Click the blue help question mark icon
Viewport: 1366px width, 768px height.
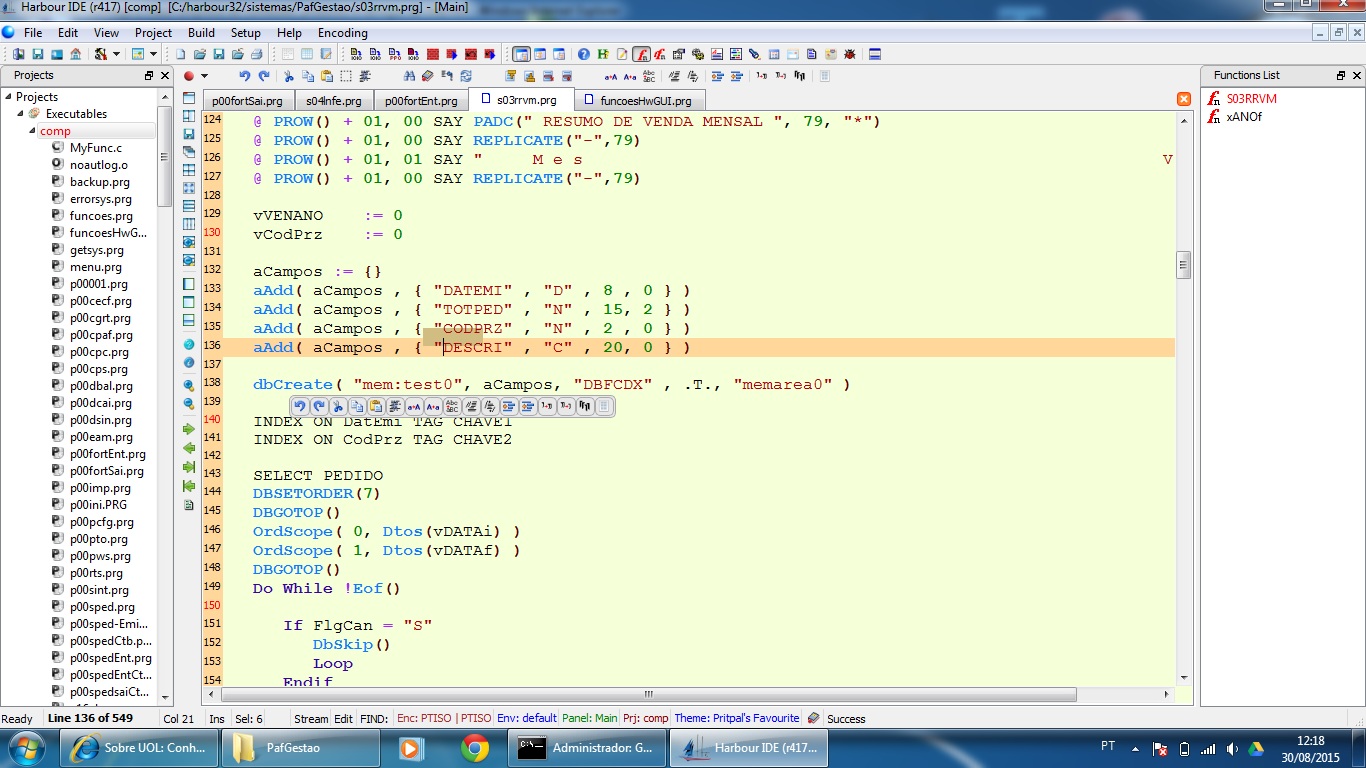click(584, 54)
